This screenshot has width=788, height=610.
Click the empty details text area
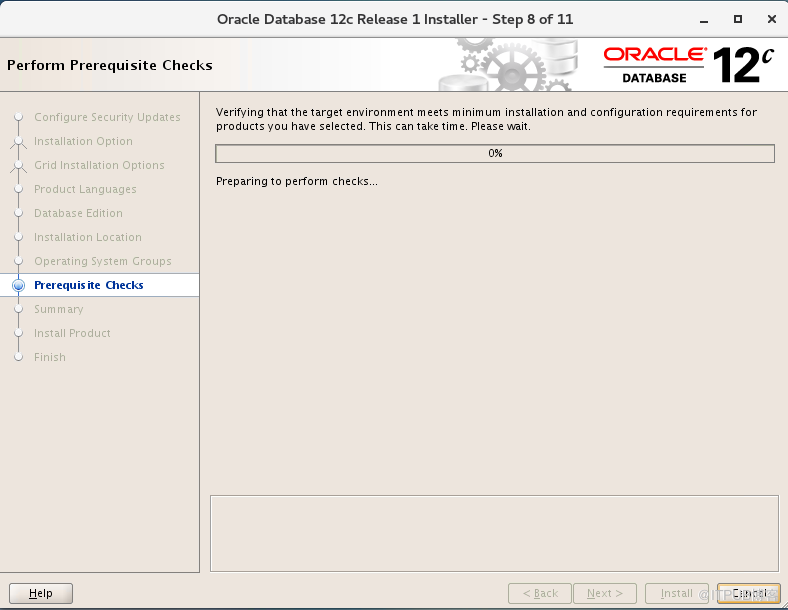pos(495,533)
